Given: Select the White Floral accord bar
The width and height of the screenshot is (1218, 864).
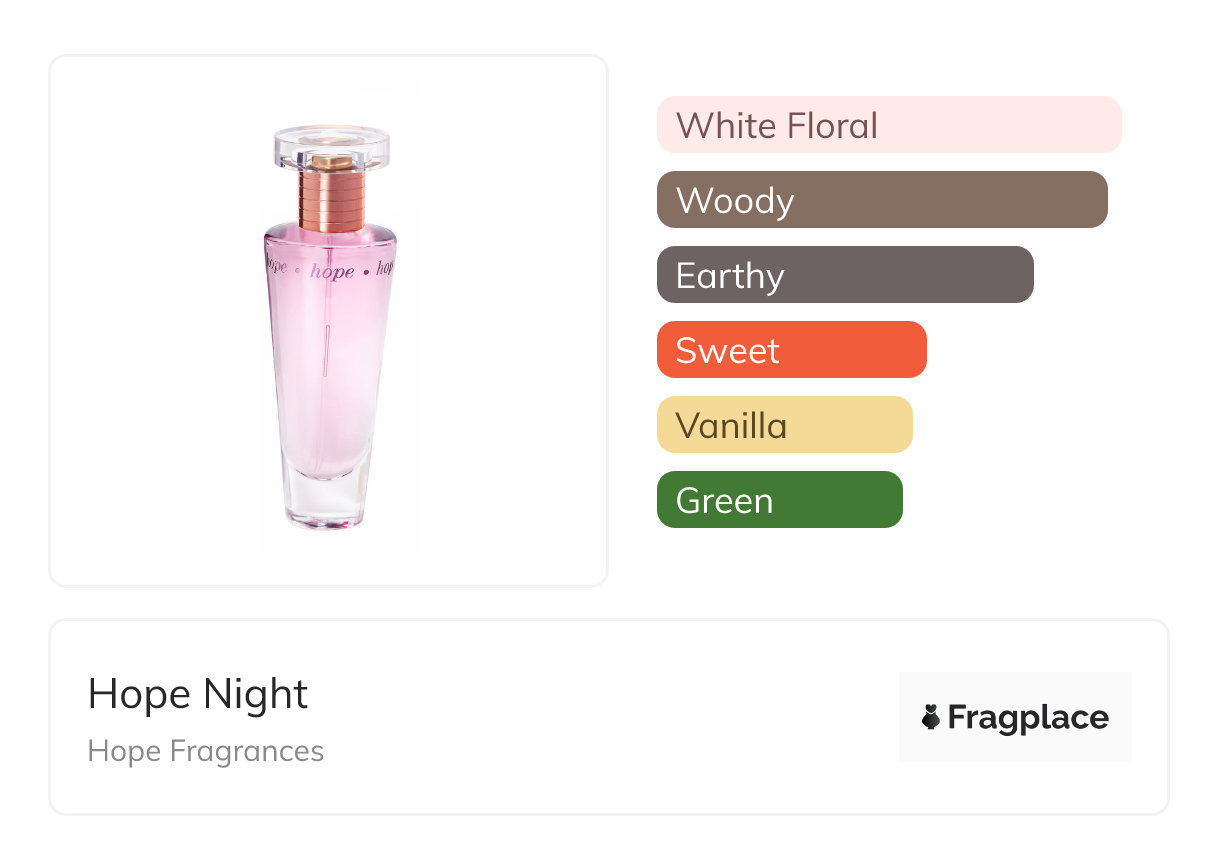Looking at the screenshot, I should point(888,125).
